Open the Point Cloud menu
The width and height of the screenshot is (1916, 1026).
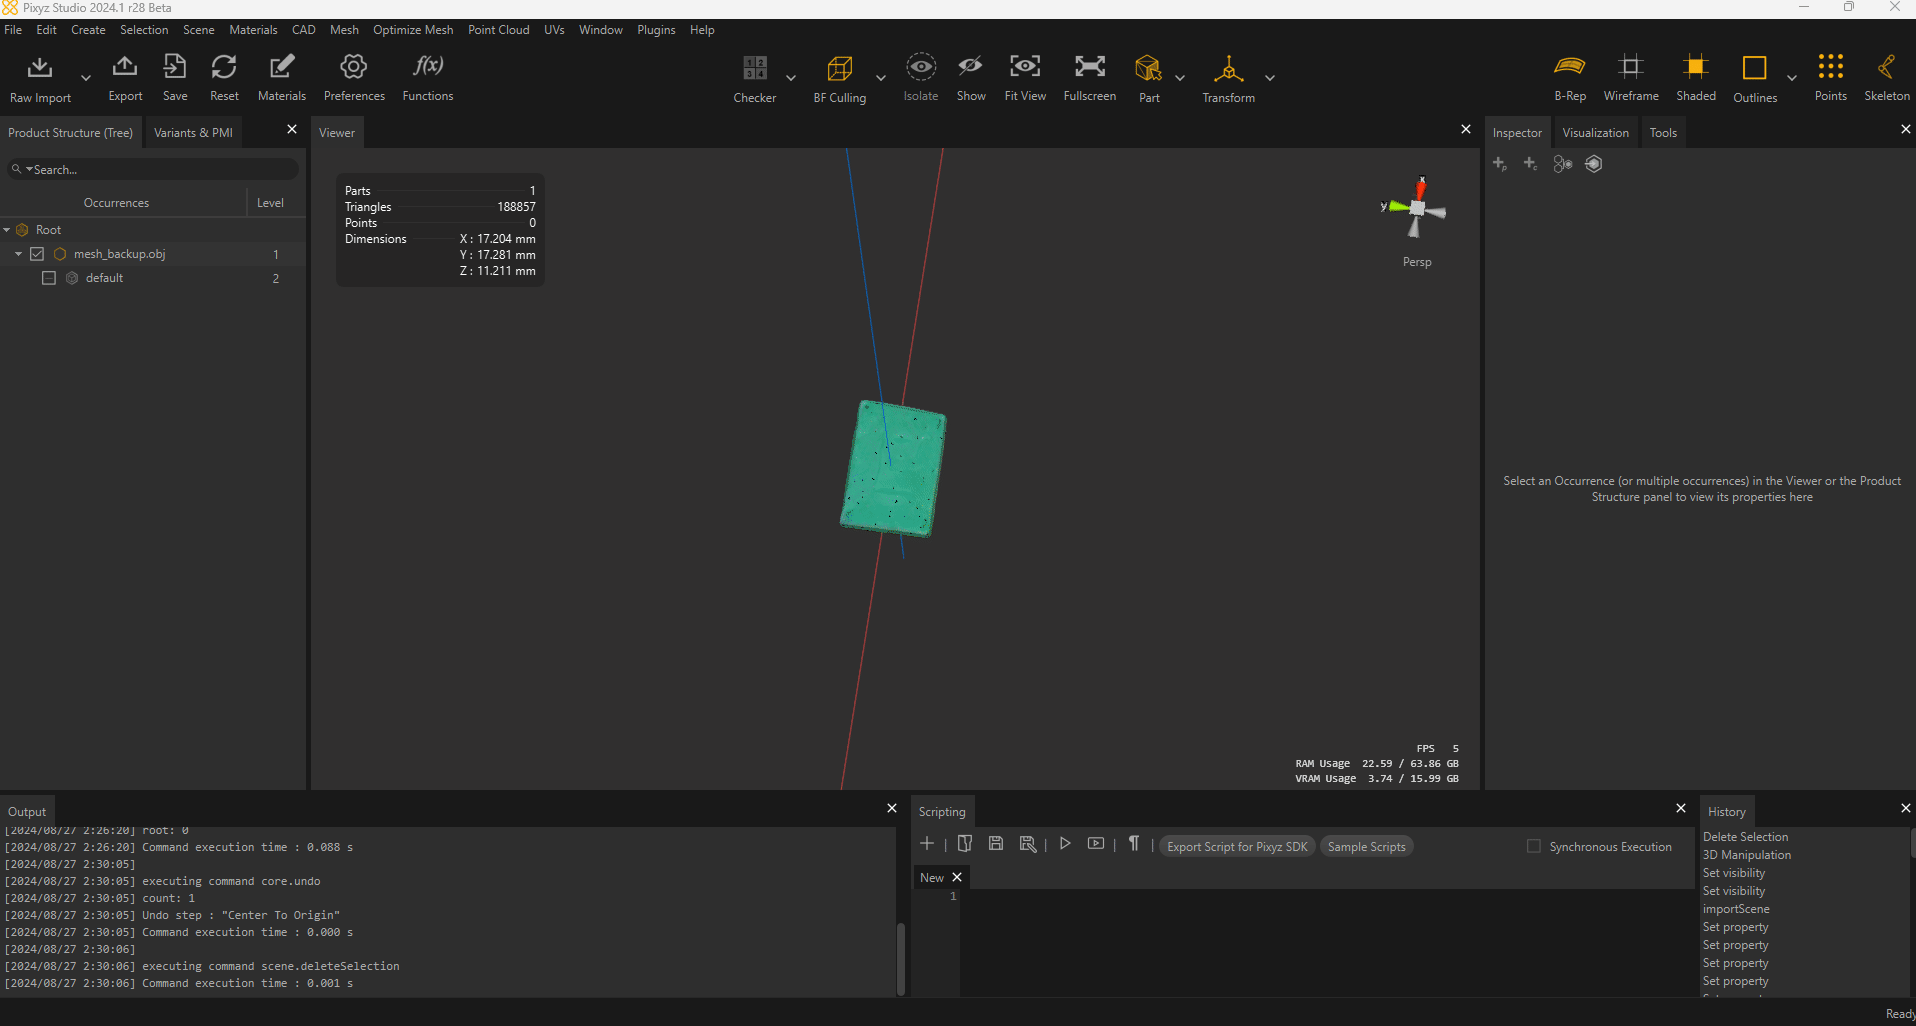499,30
